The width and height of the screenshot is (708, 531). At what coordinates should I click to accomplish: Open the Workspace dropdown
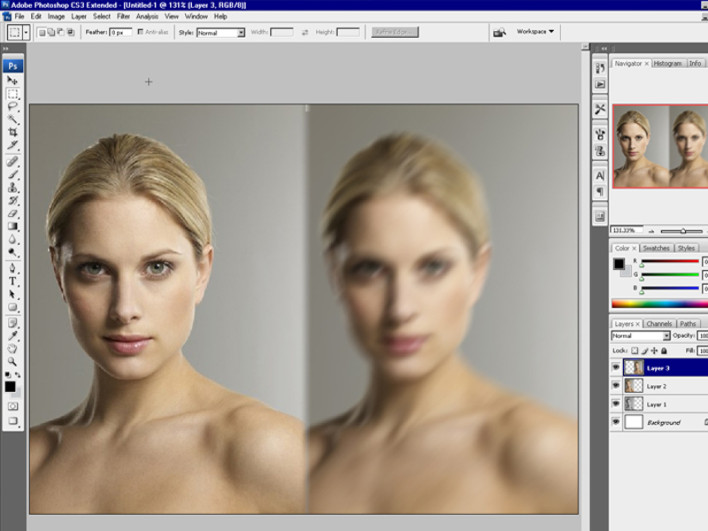point(536,32)
